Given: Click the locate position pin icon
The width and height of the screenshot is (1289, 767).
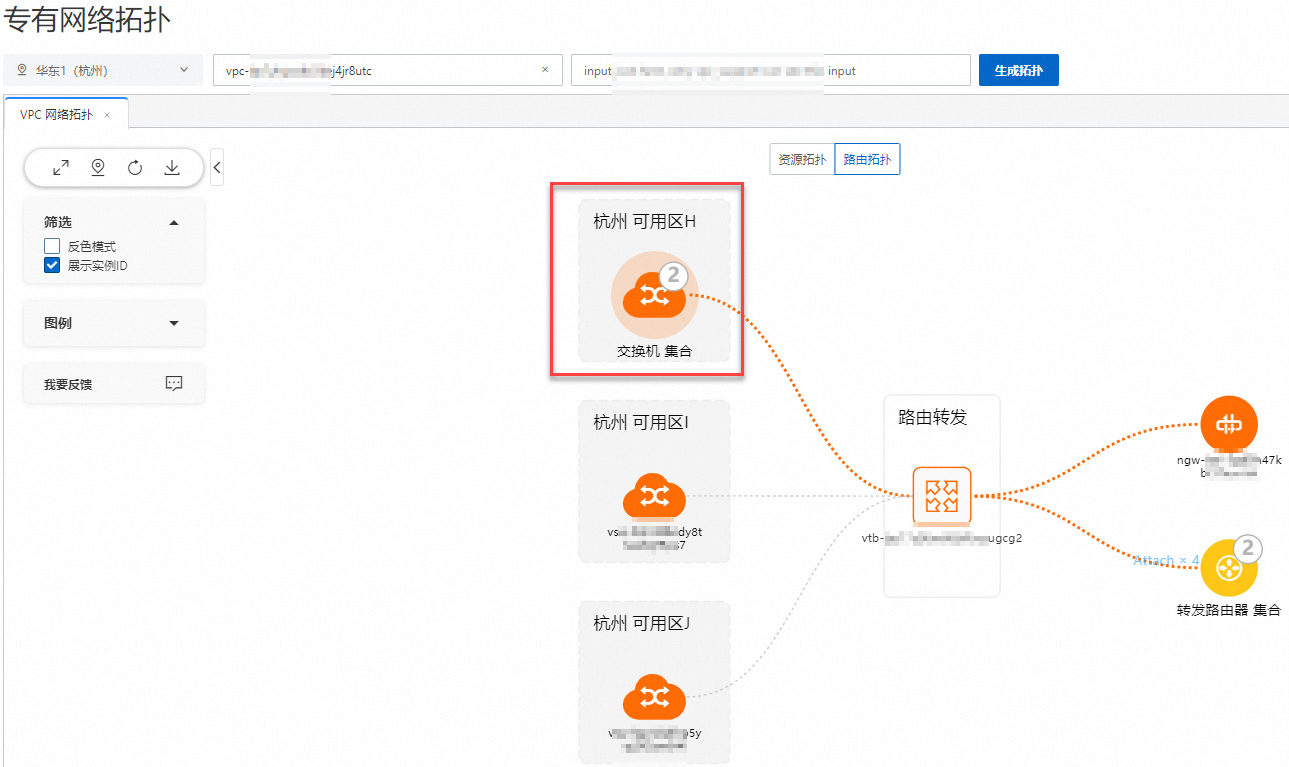Looking at the screenshot, I should (x=98, y=168).
